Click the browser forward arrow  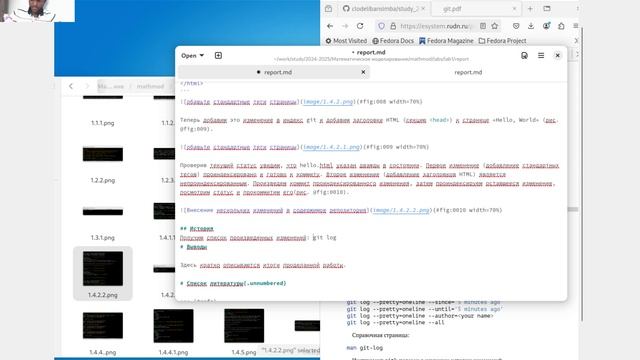pyautogui.click(x=345, y=26)
